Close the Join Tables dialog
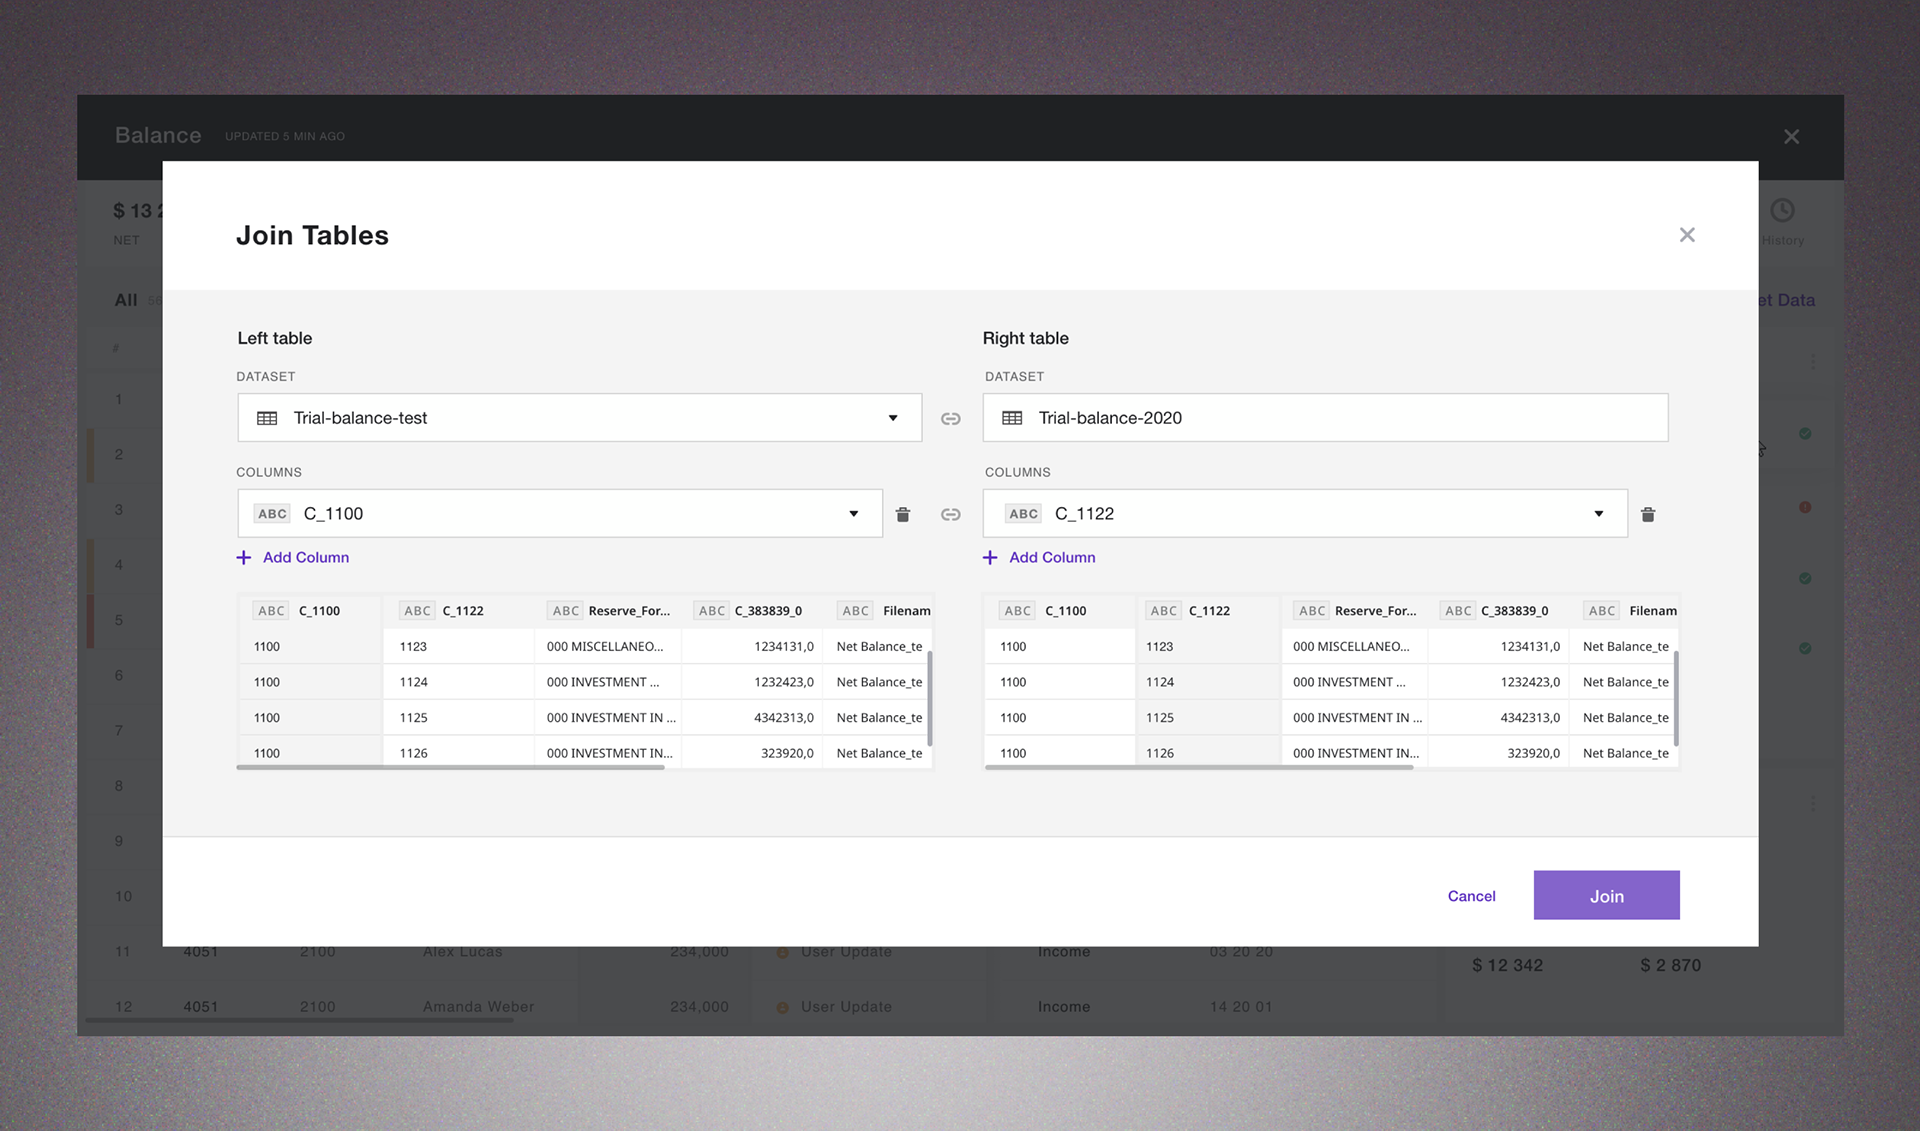 (1687, 235)
